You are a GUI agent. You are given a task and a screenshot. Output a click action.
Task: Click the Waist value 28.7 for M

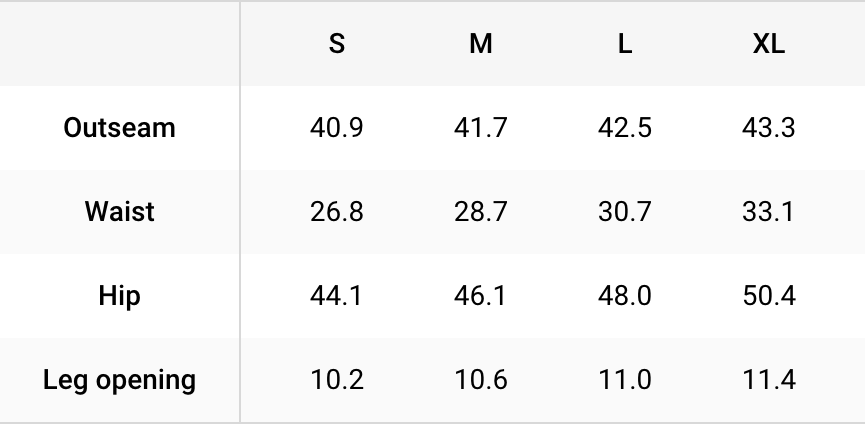click(481, 212)
